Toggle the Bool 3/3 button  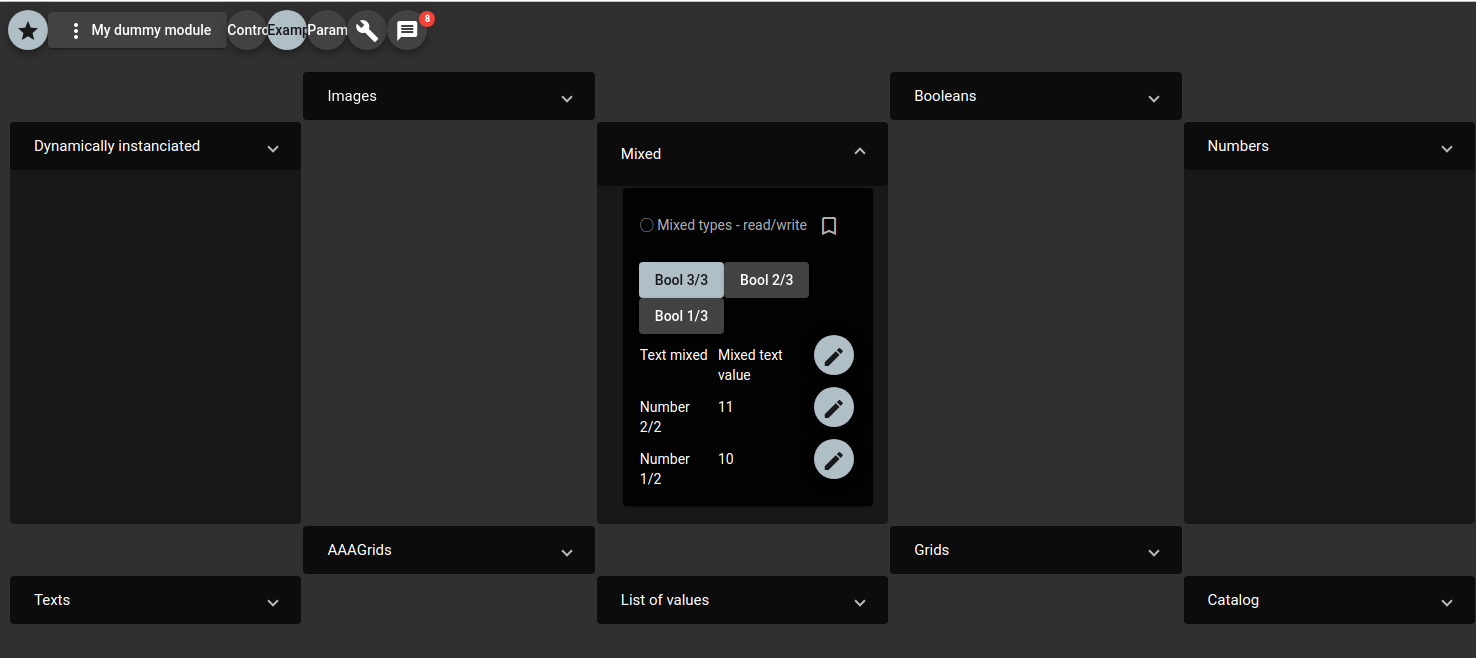[681, 280]
